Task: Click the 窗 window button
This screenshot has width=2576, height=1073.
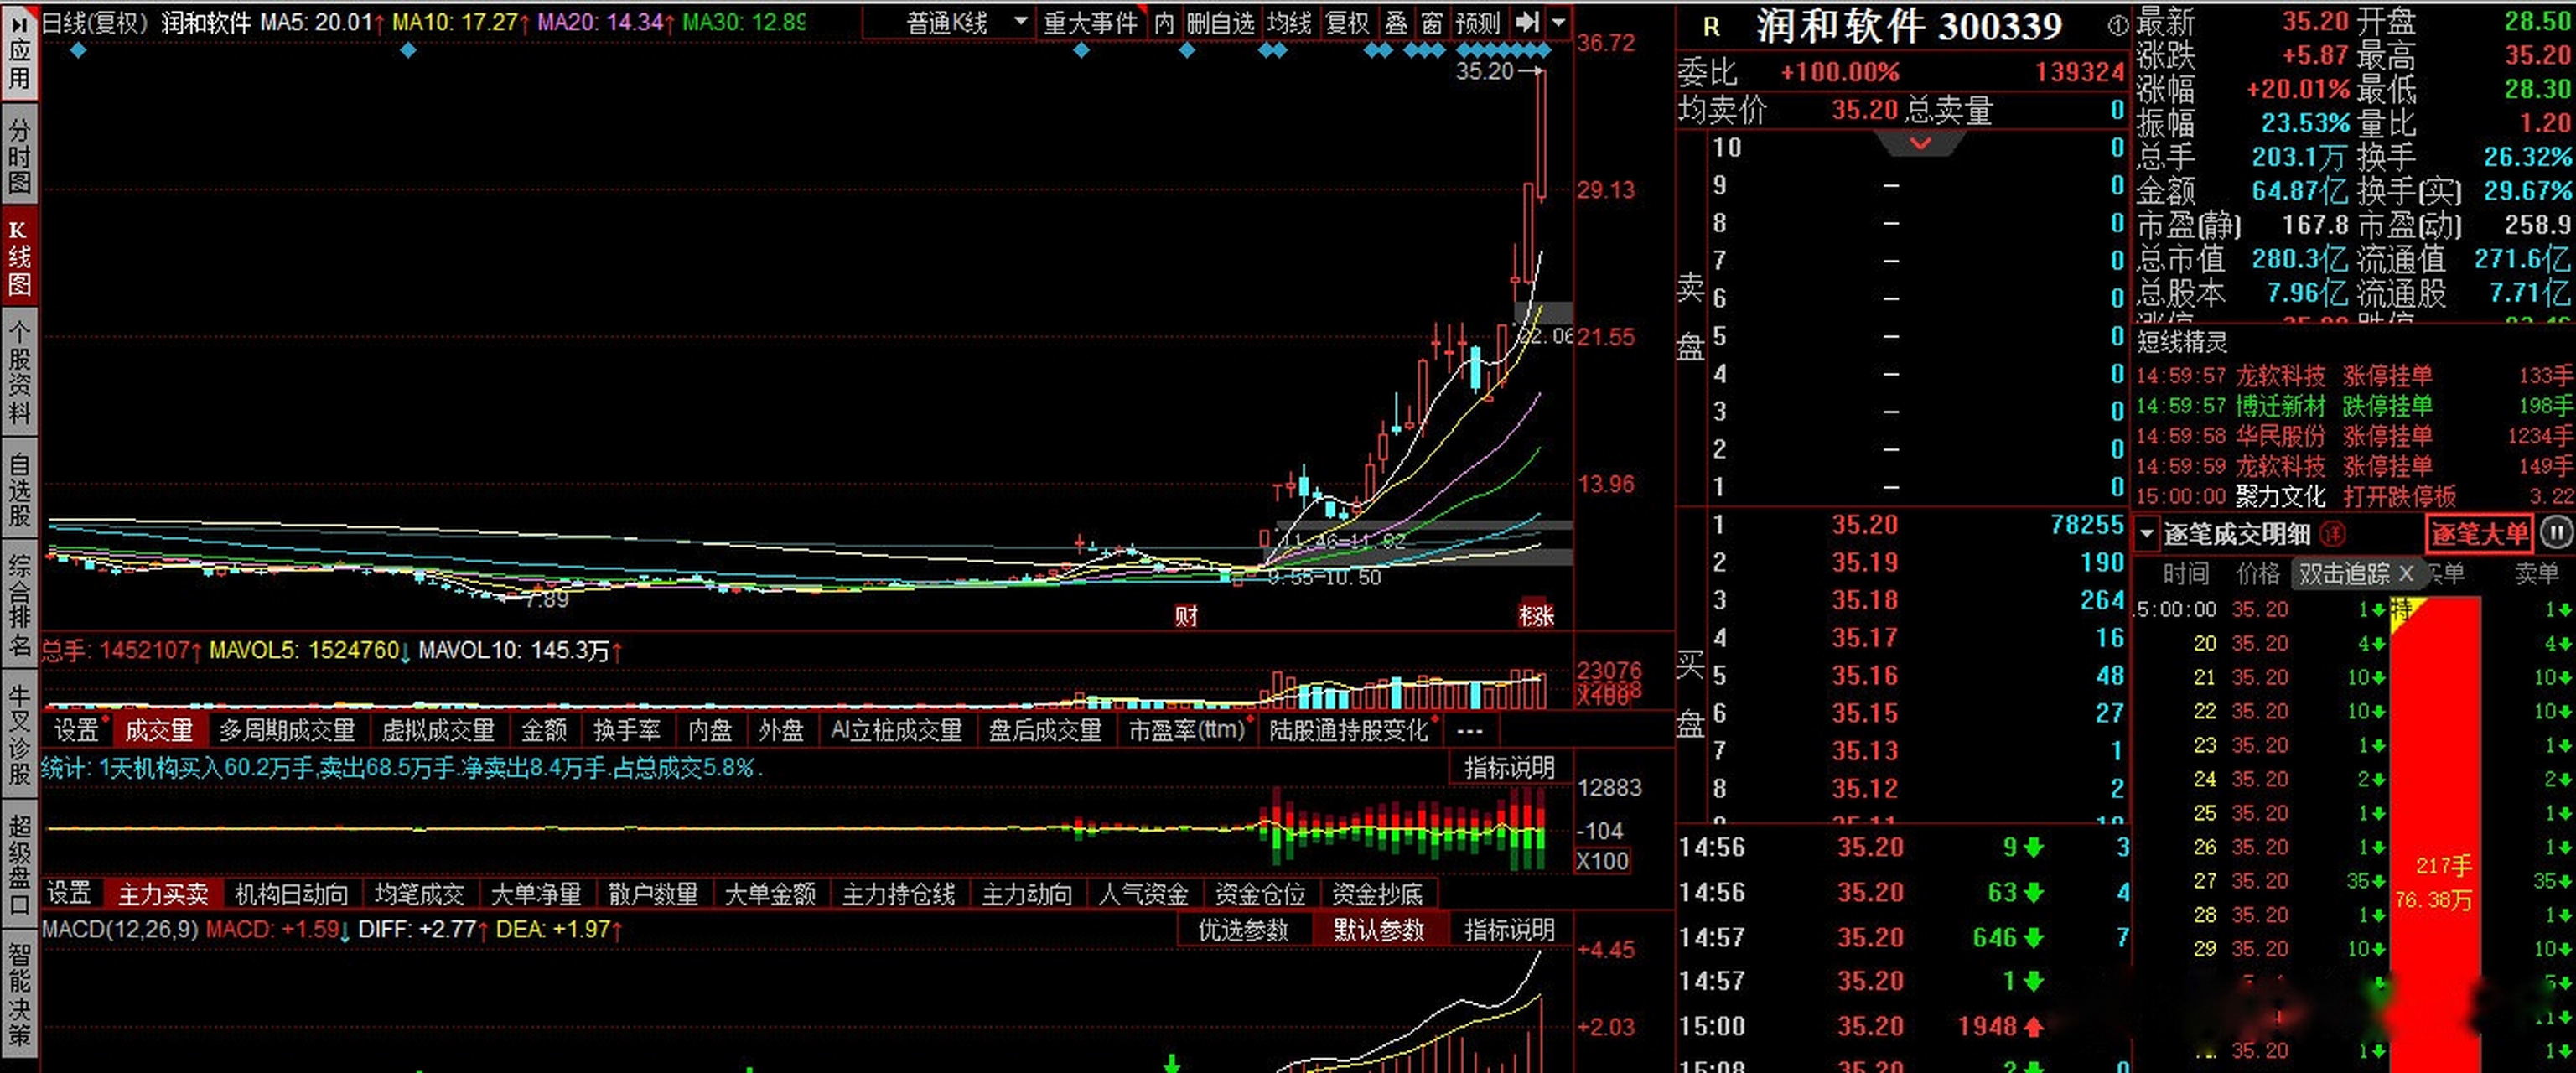Action: (1432, 22)
